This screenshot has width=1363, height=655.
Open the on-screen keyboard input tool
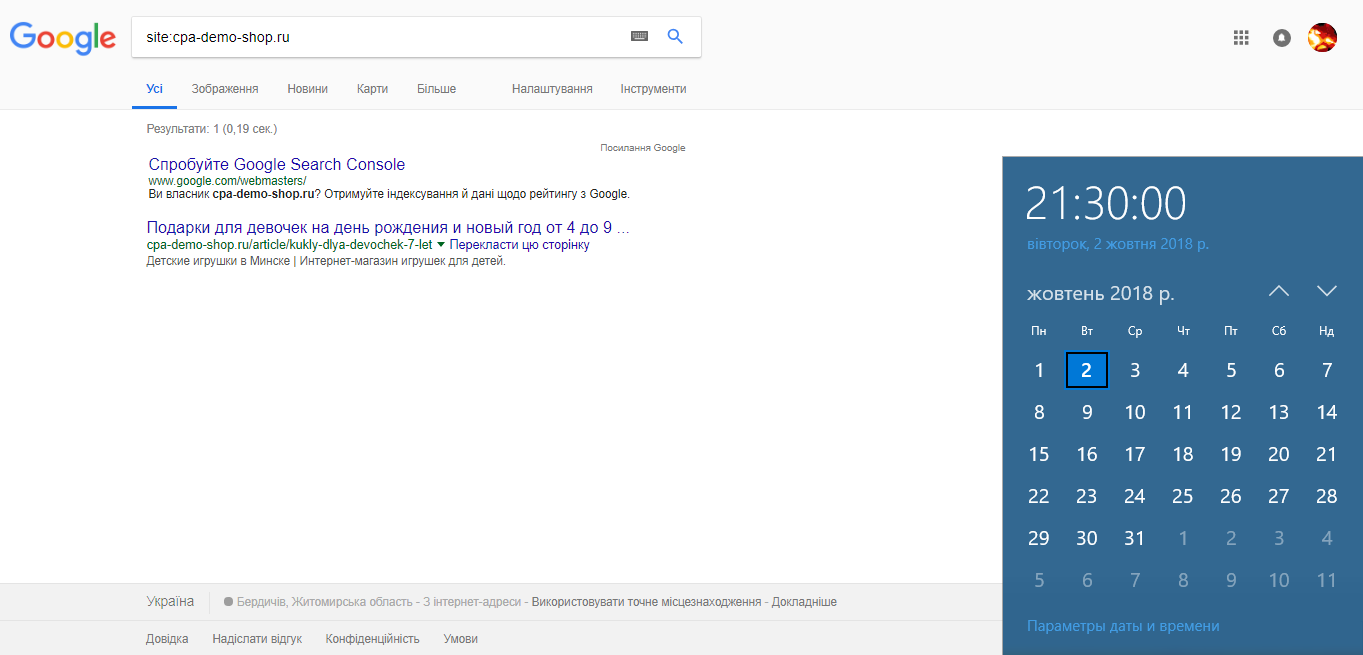coord(639,37)
